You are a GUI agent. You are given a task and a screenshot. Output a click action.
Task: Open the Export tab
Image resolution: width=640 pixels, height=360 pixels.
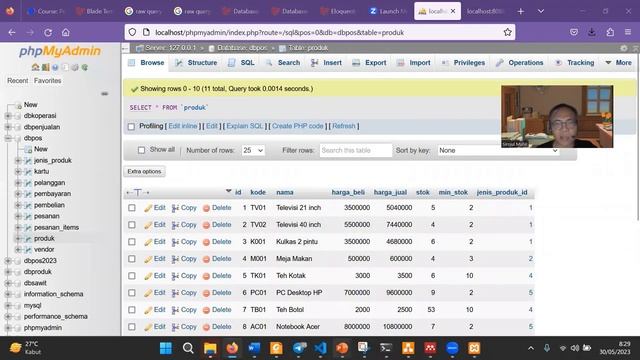[369, 62]
